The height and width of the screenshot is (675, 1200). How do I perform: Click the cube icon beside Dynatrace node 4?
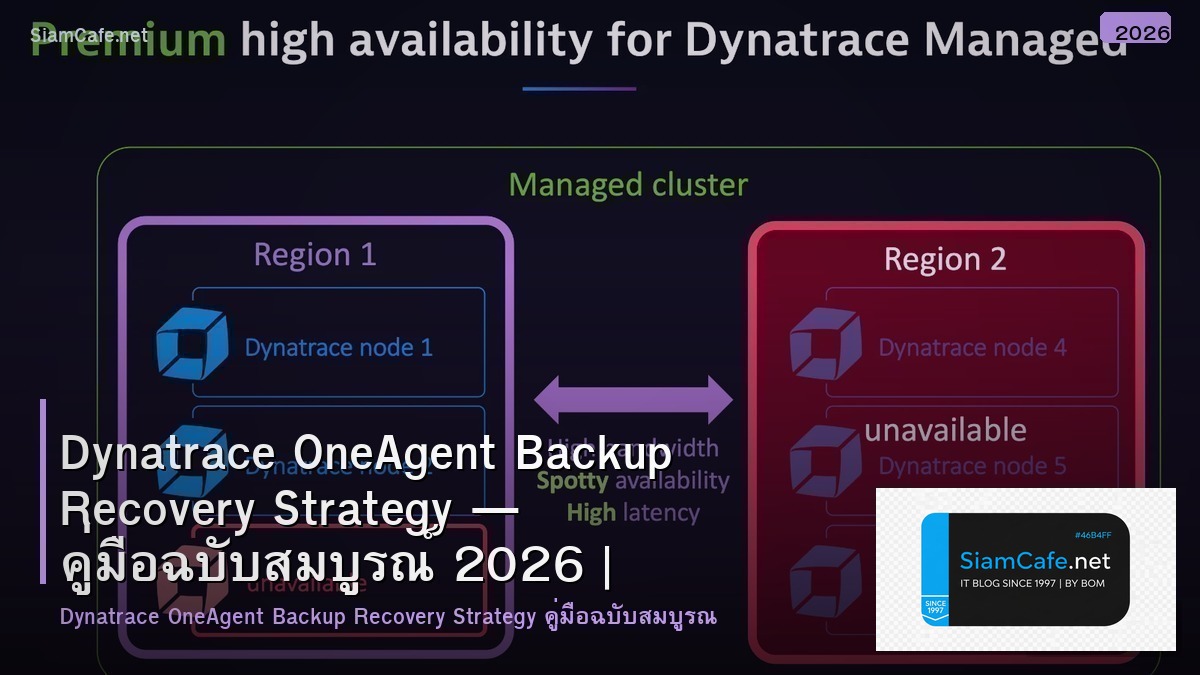tap(825, 343)
